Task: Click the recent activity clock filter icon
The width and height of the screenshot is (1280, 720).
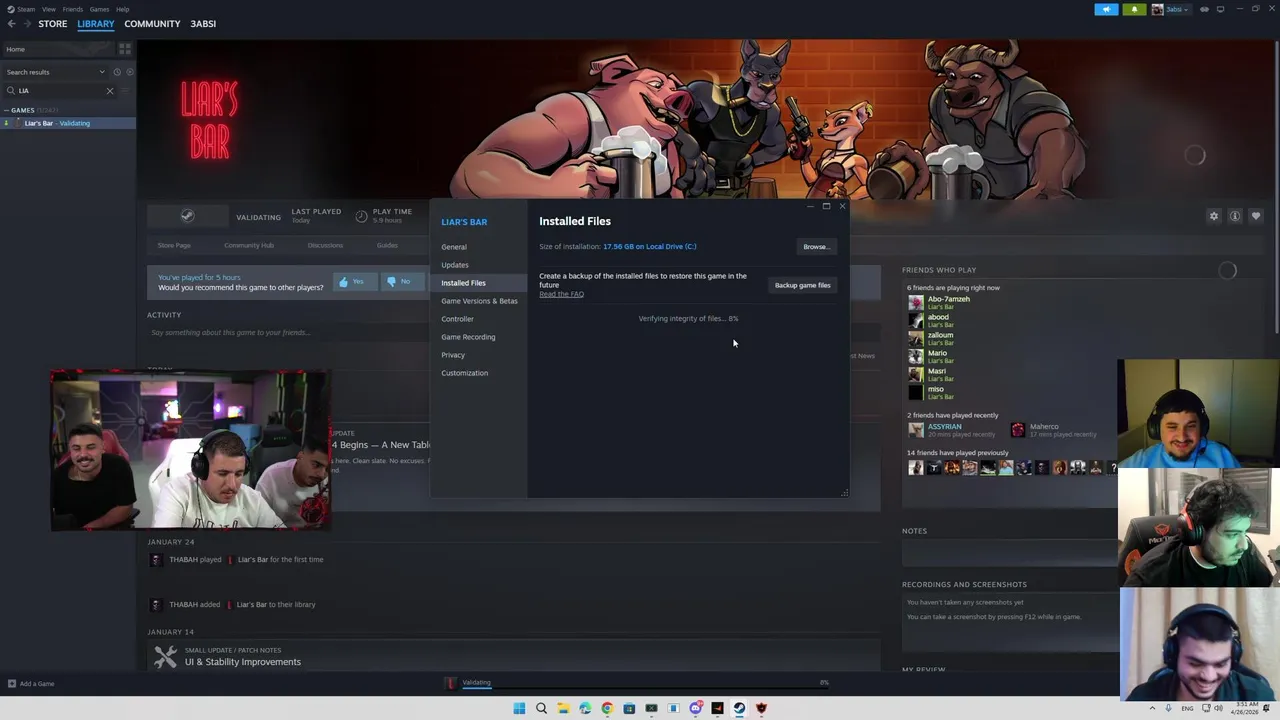Action: (116, 72)
